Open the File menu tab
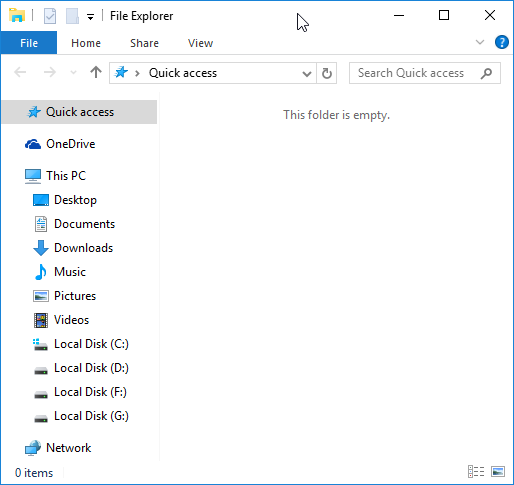 click(x=29, y=43)
